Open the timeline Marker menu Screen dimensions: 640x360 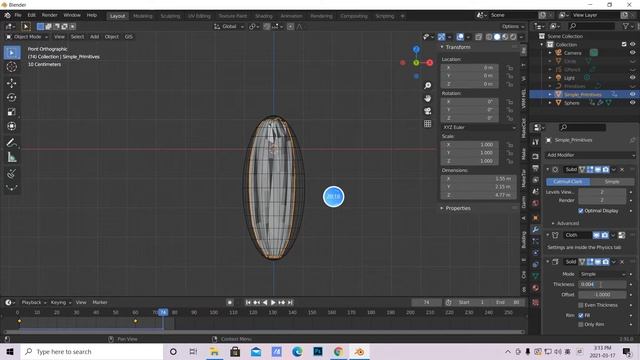[100, 302]
